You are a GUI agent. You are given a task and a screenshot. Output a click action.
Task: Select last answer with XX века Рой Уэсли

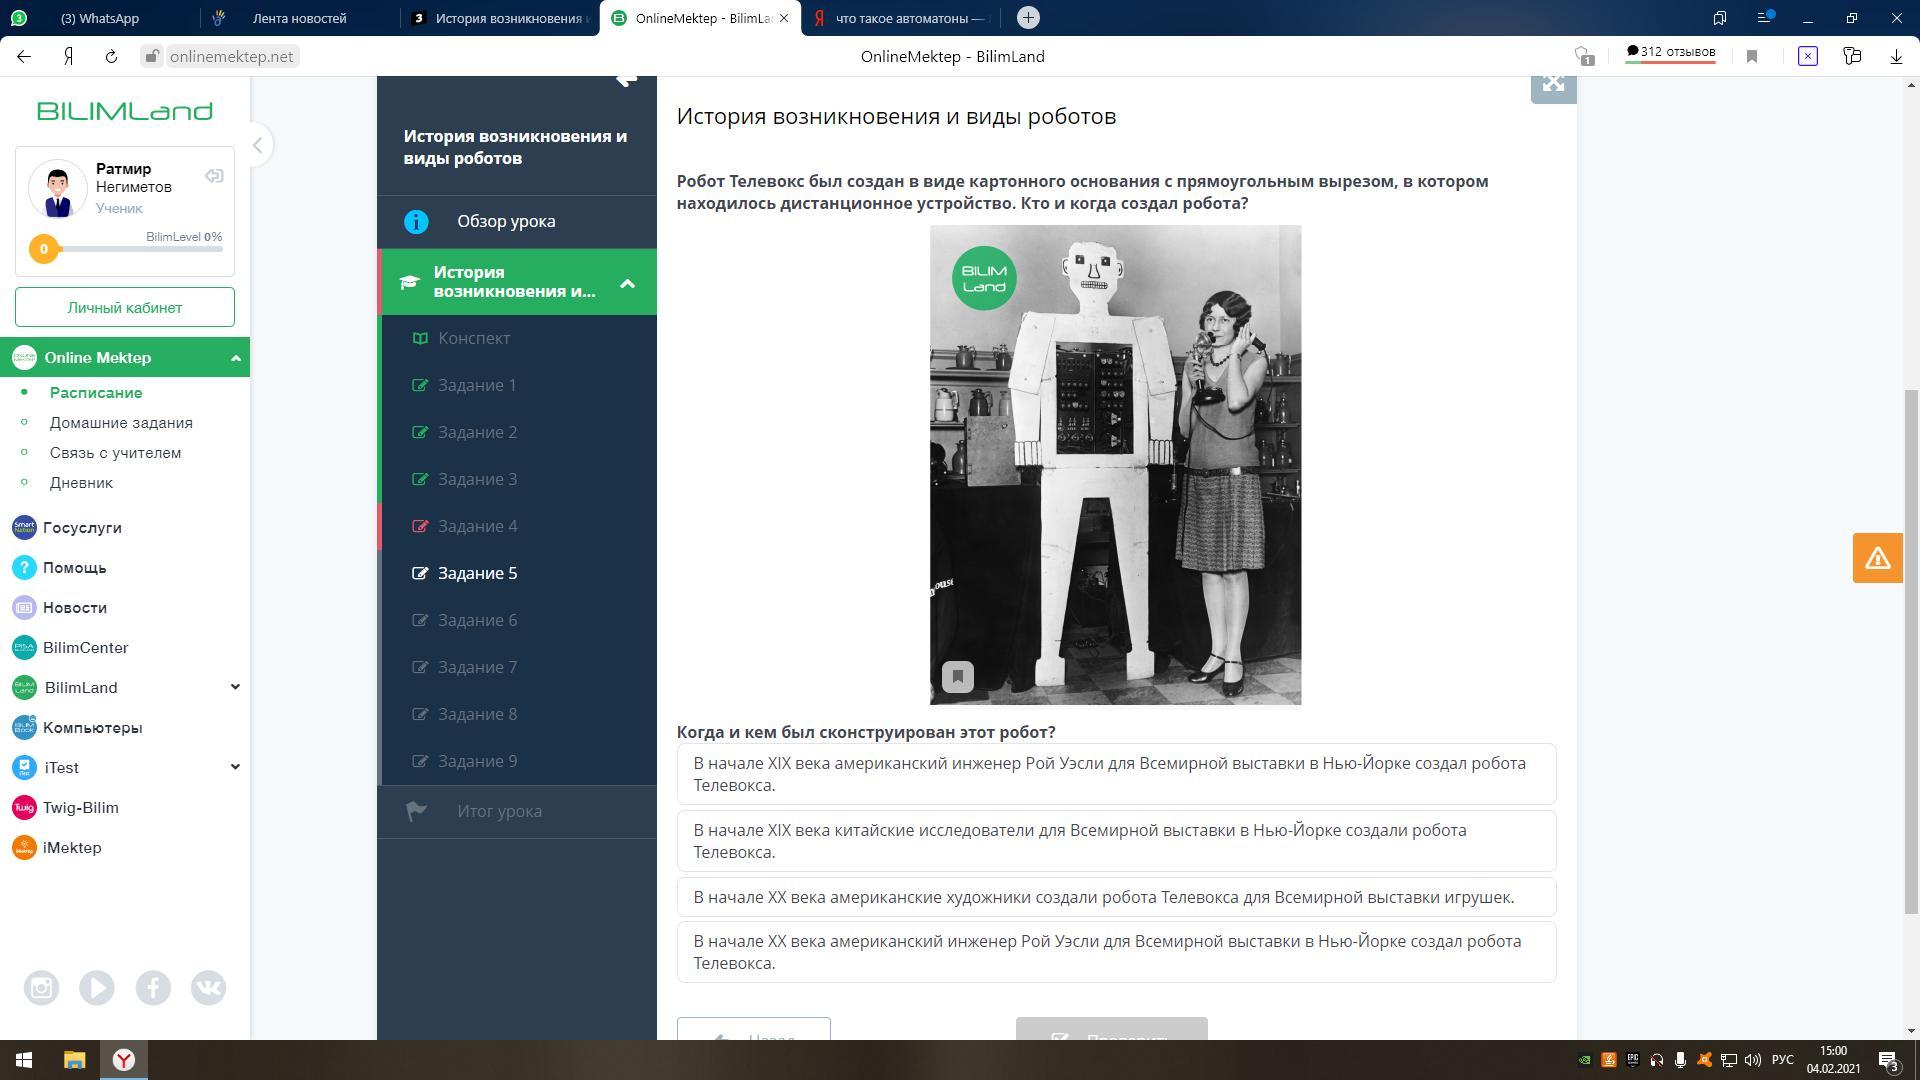[1115, 952]
